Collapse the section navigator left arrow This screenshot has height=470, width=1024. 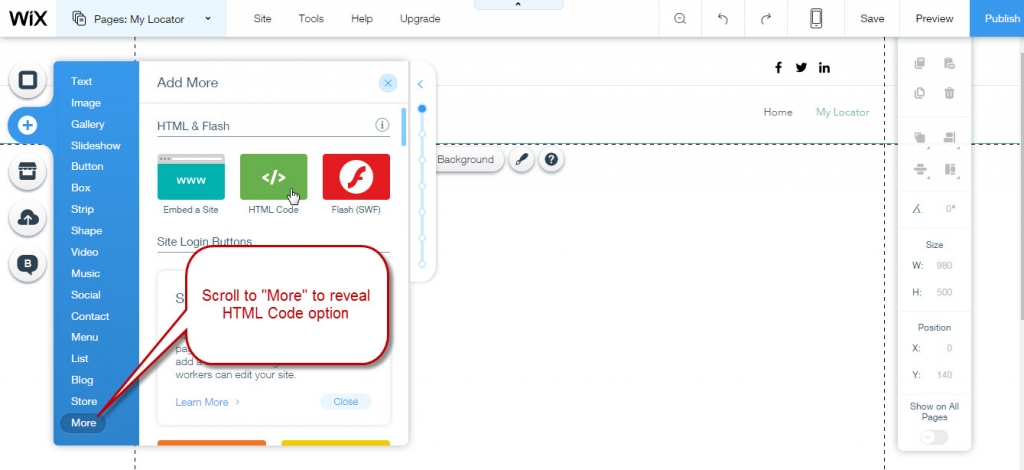pos(421,84)
